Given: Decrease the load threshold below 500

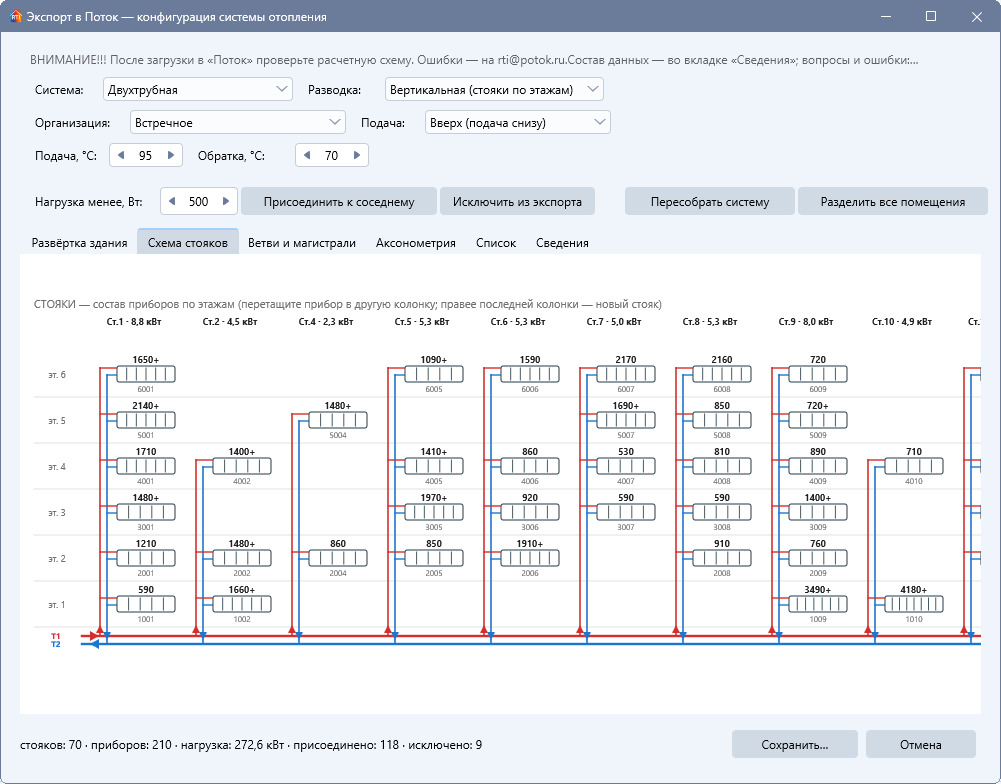Looking at the screenshot, I should click(172, 201).
